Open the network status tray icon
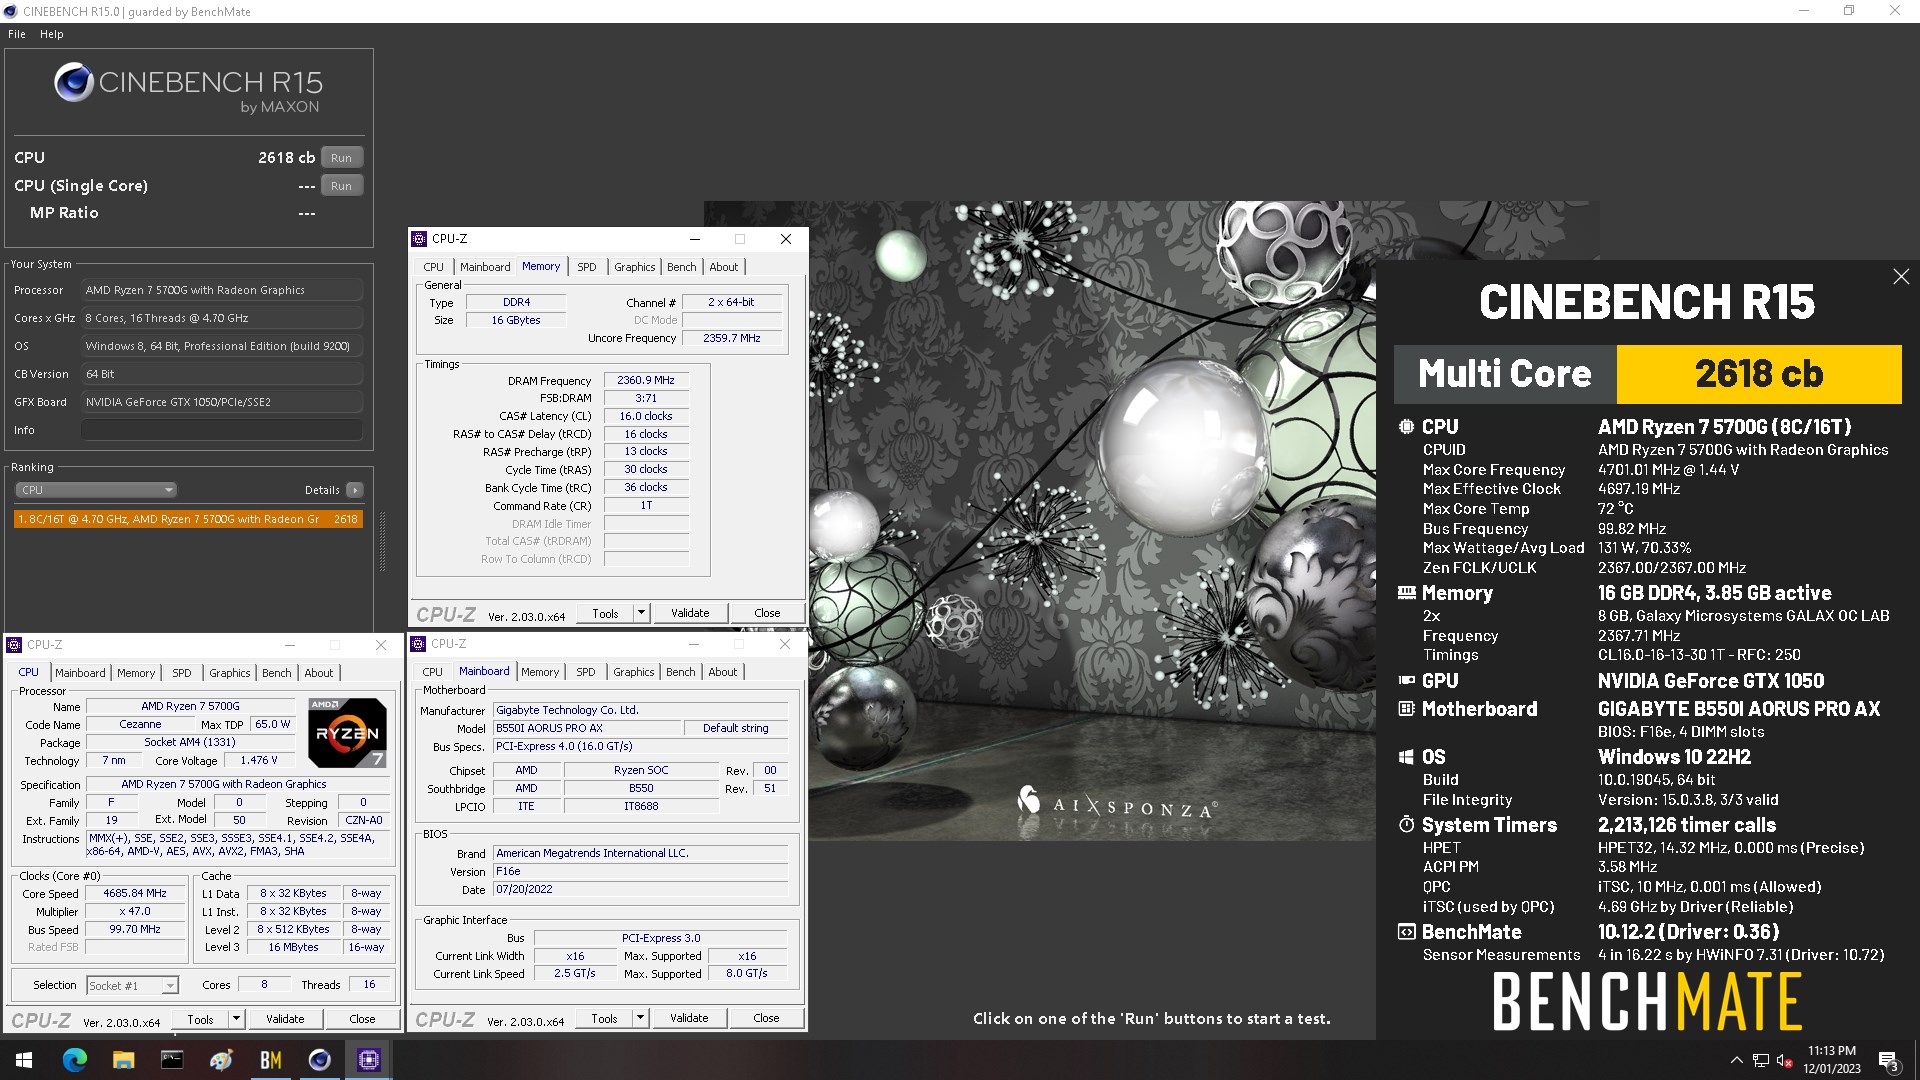Viewport: 1920px width, 1080px height. pos(1761,1060)
